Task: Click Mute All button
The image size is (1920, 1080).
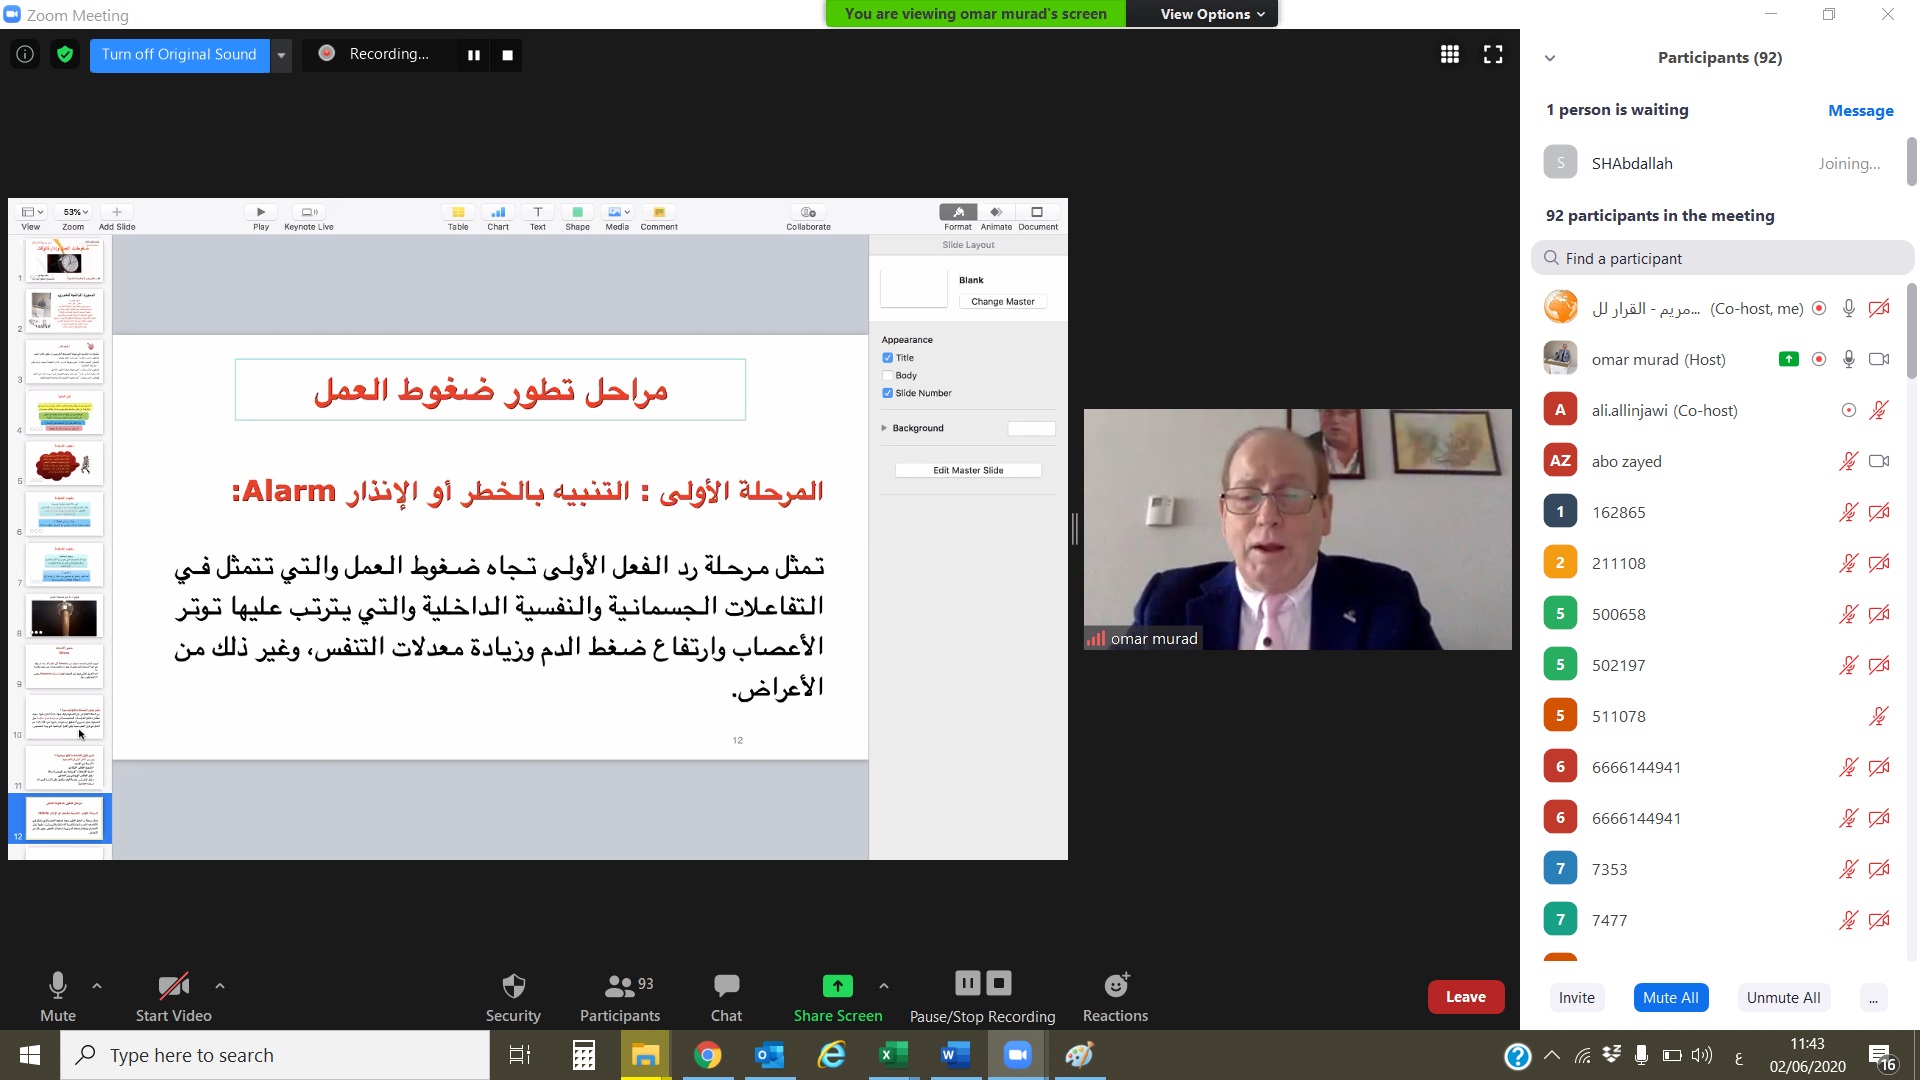Action: pyautogui.click(x=1670, y=997)
